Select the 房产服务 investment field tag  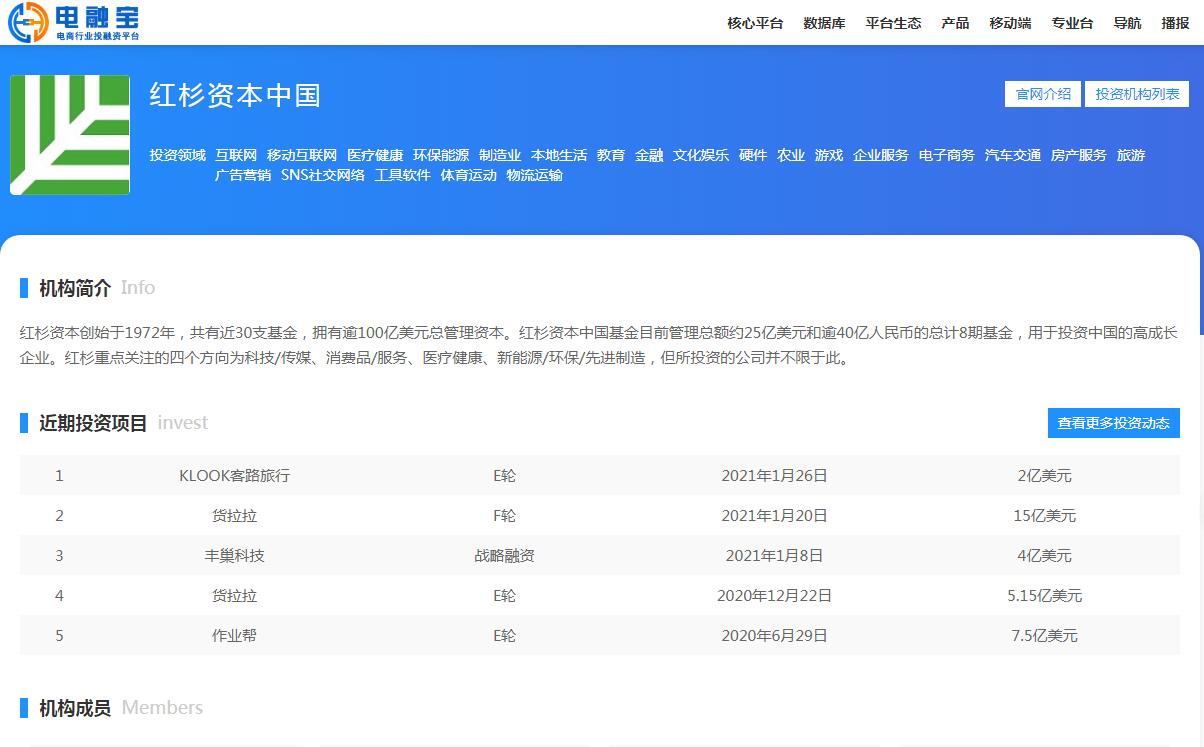1079,155
